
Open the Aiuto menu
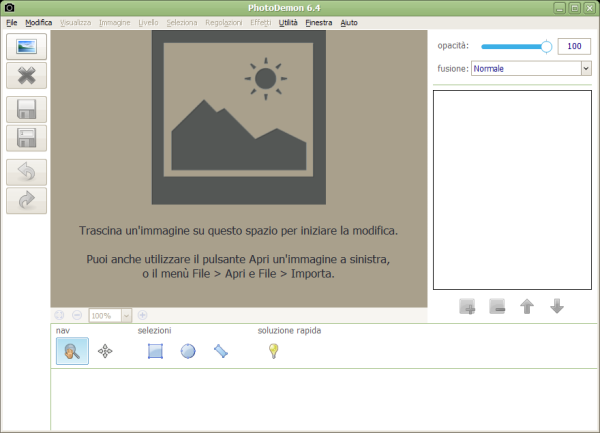[x=349, y=22]
